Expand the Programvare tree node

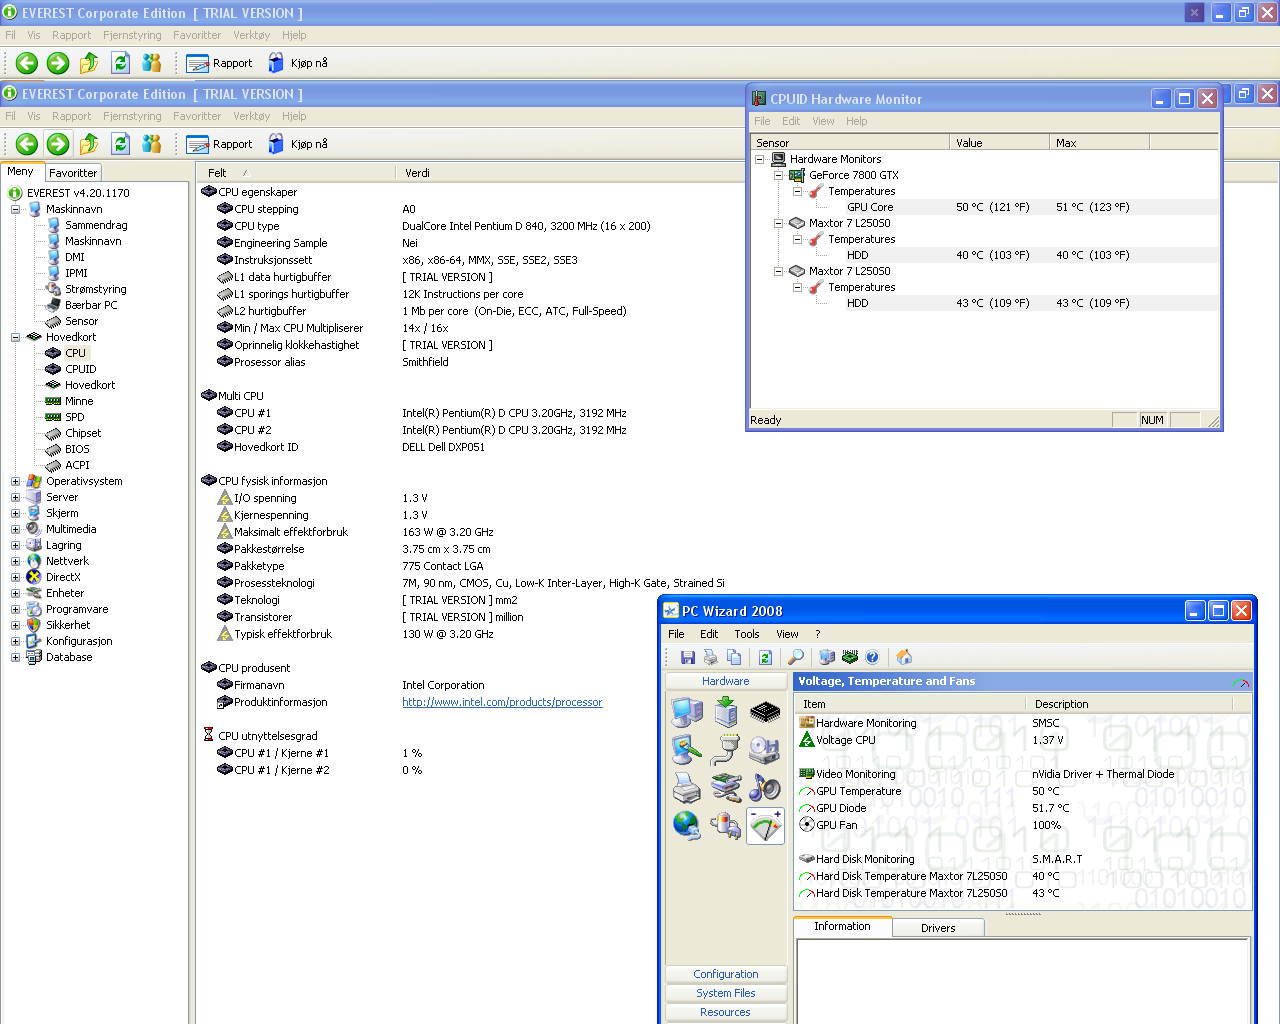click(x=16, y=609)
